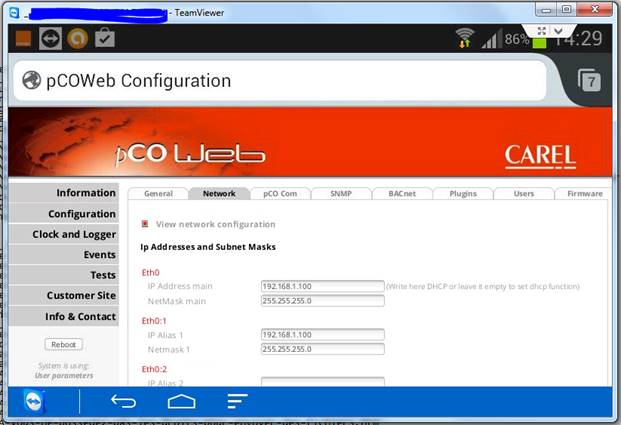This screenshot has width=621, height=425.
Task: Open the Configuration sidebar menu
Action: [64, 214]
